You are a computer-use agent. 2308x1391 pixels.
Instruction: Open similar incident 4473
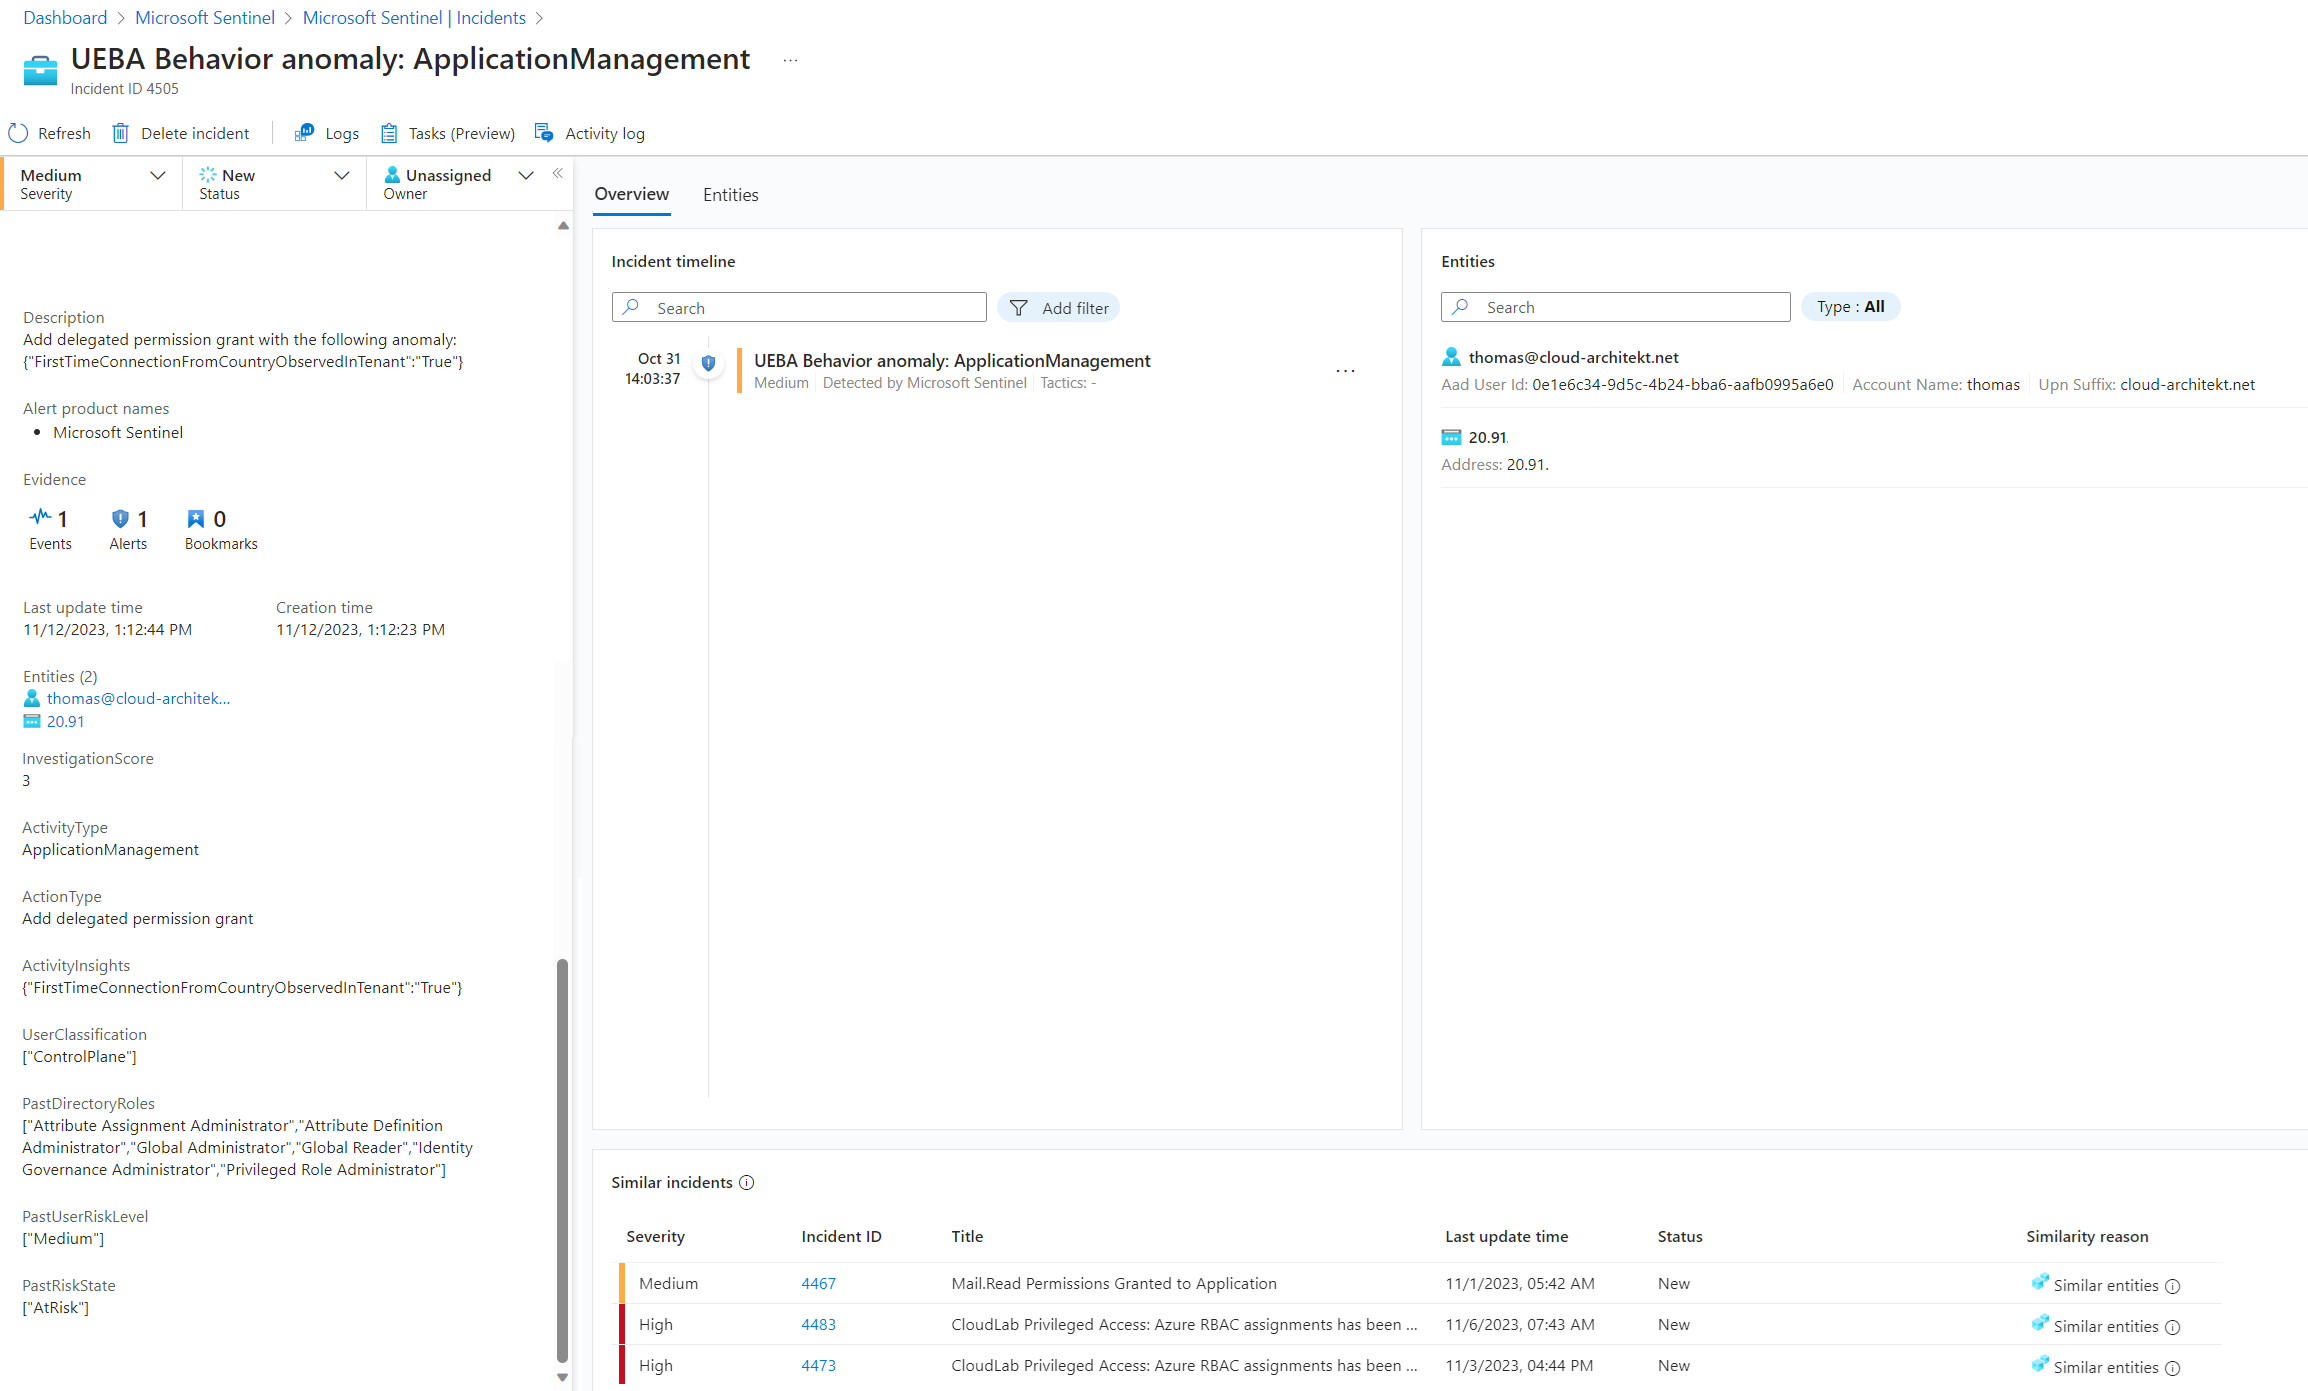click(818, 1365)
